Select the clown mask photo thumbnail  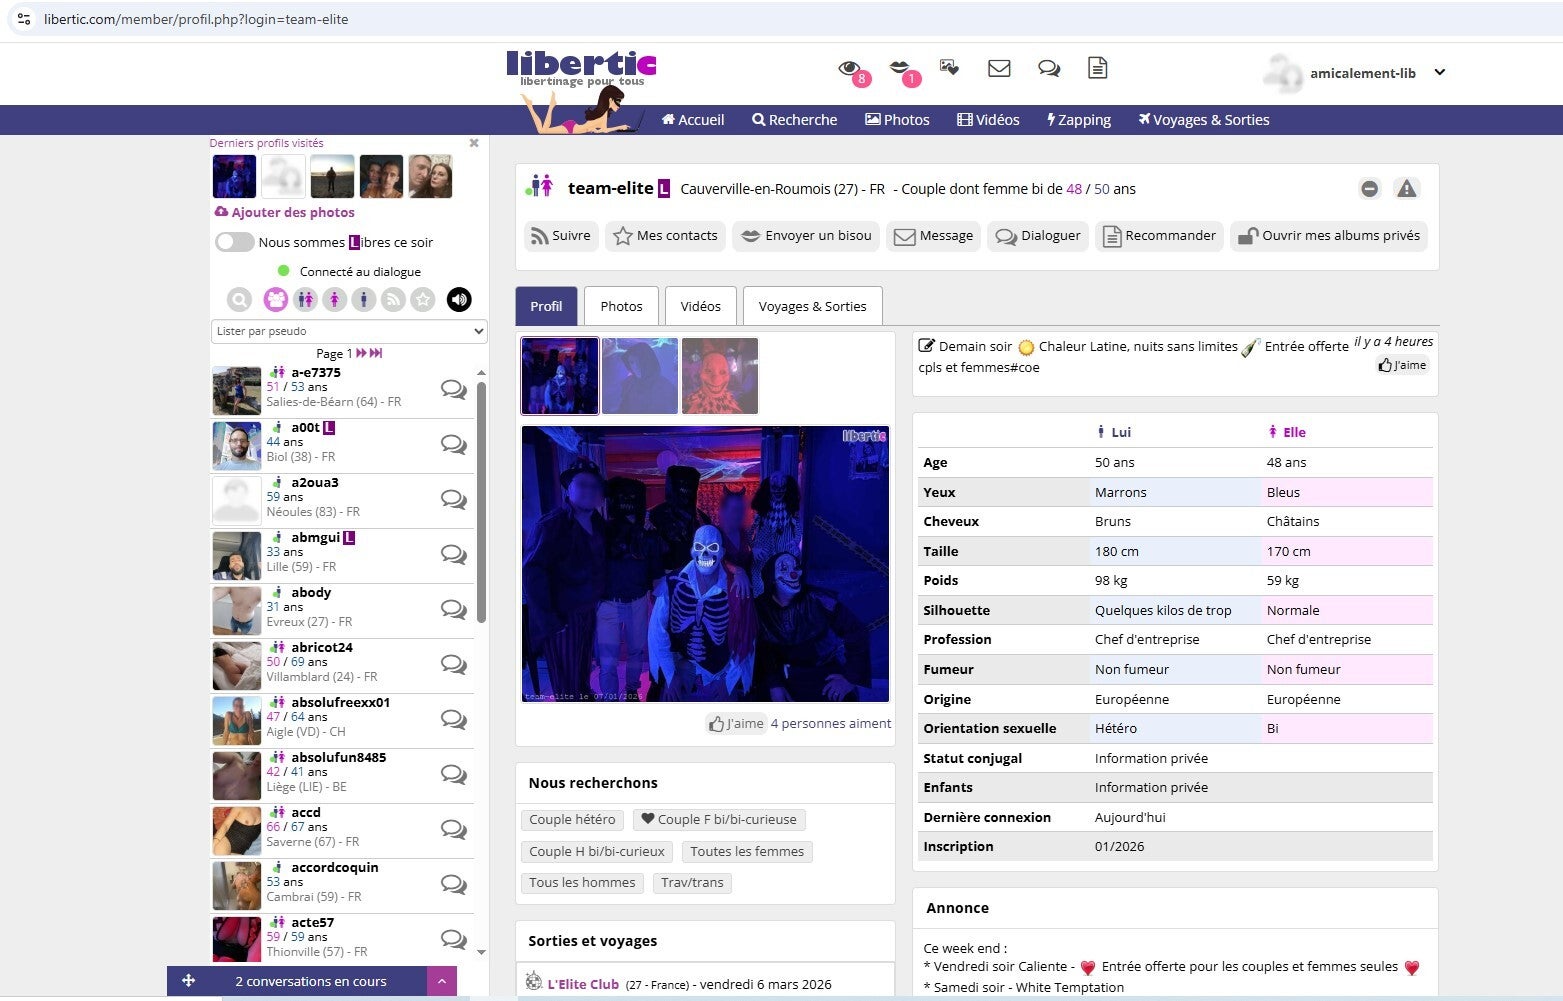pos(720,376)
